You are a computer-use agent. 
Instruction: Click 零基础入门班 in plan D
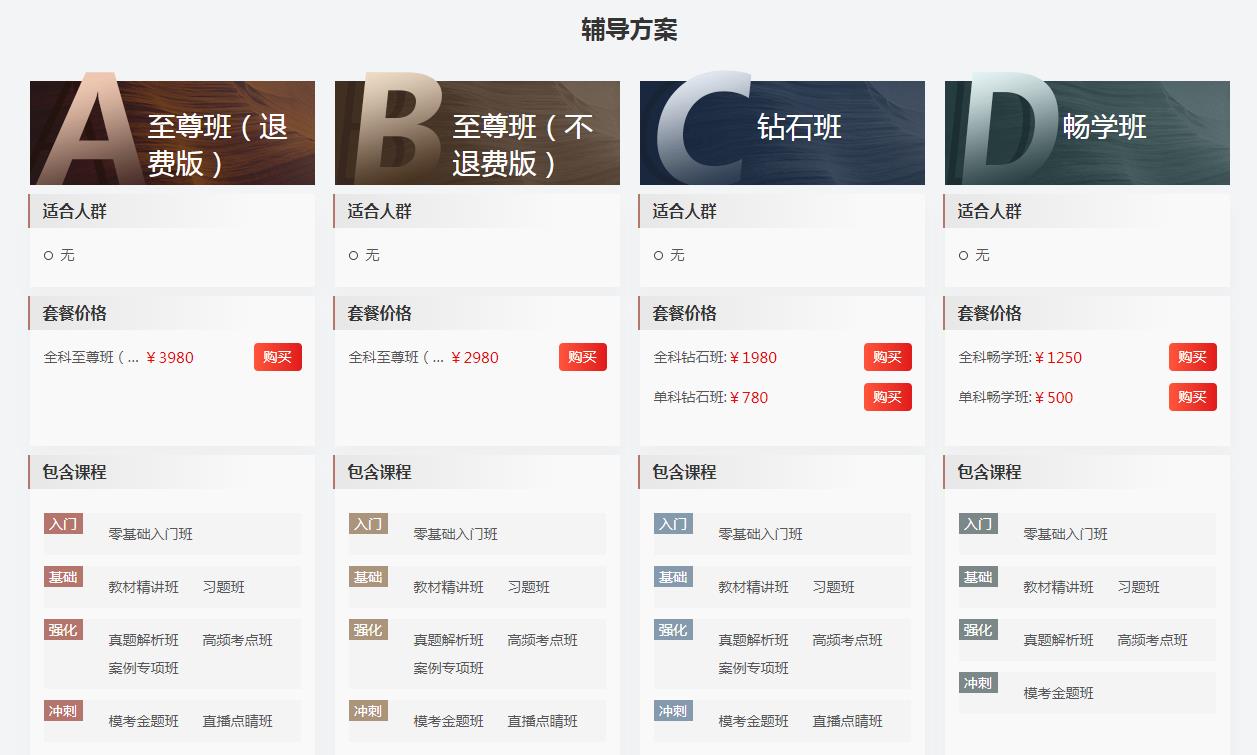1066,534
